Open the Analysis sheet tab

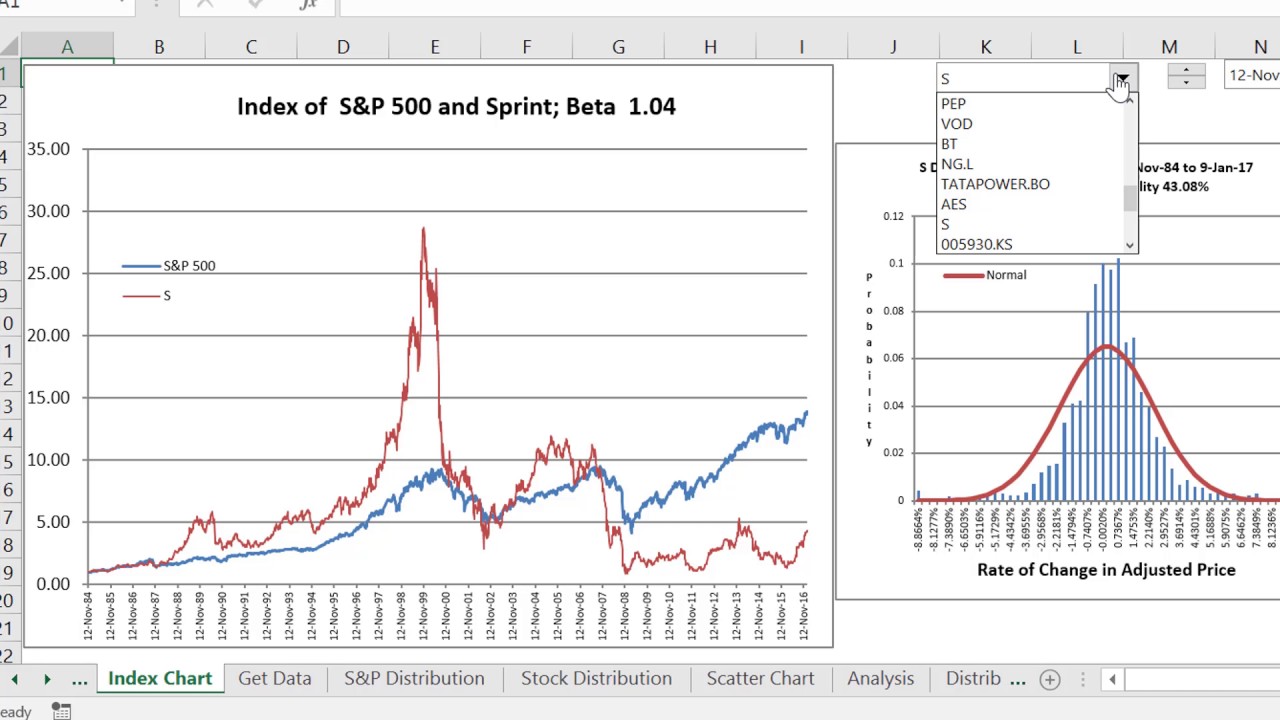880,678
